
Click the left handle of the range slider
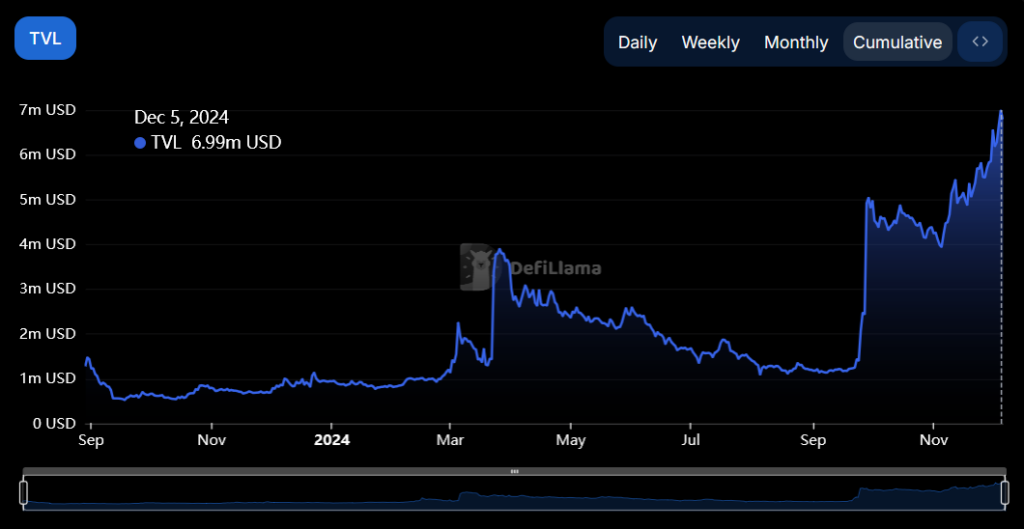(24, 493)
